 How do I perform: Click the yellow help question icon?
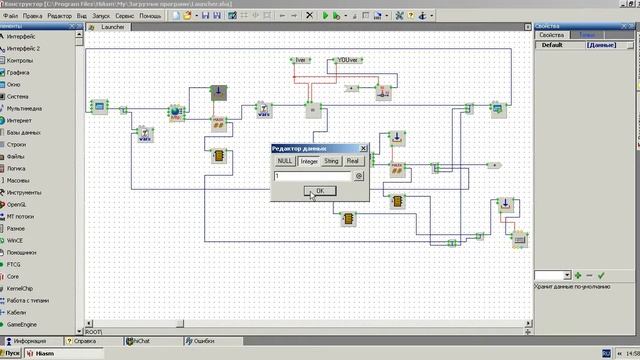pyautogui.click(x=411, y=16)
